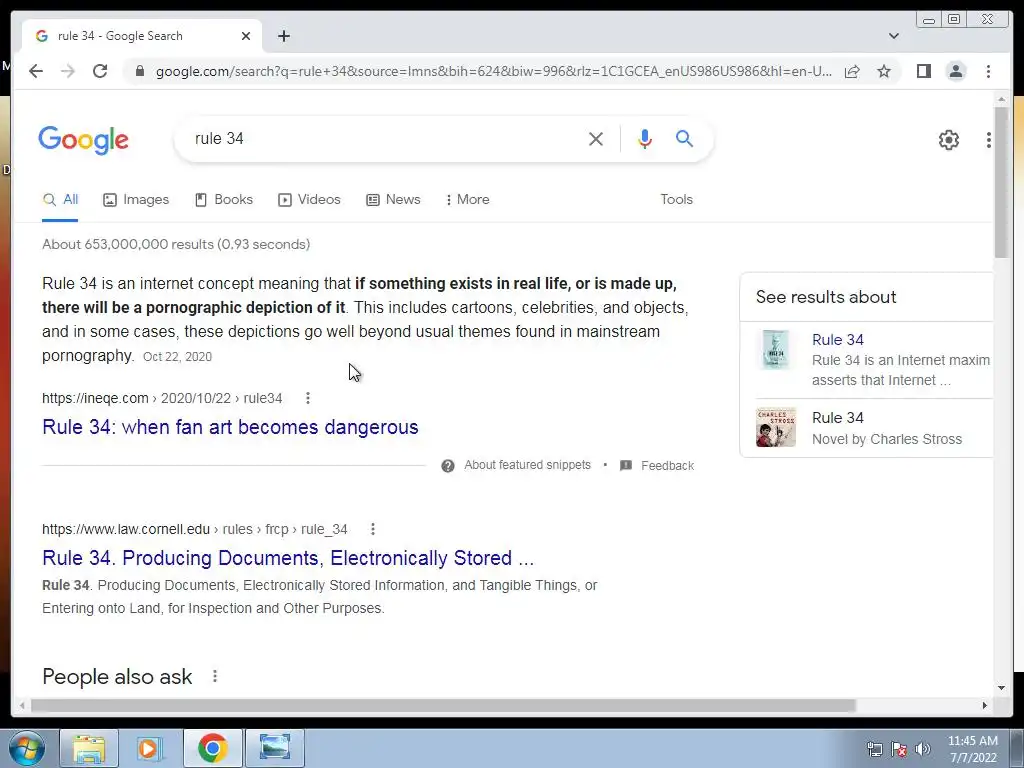The image size is (1024, 768).
Task: Open options for law.cornell.edu result
Action: [373, 529]
